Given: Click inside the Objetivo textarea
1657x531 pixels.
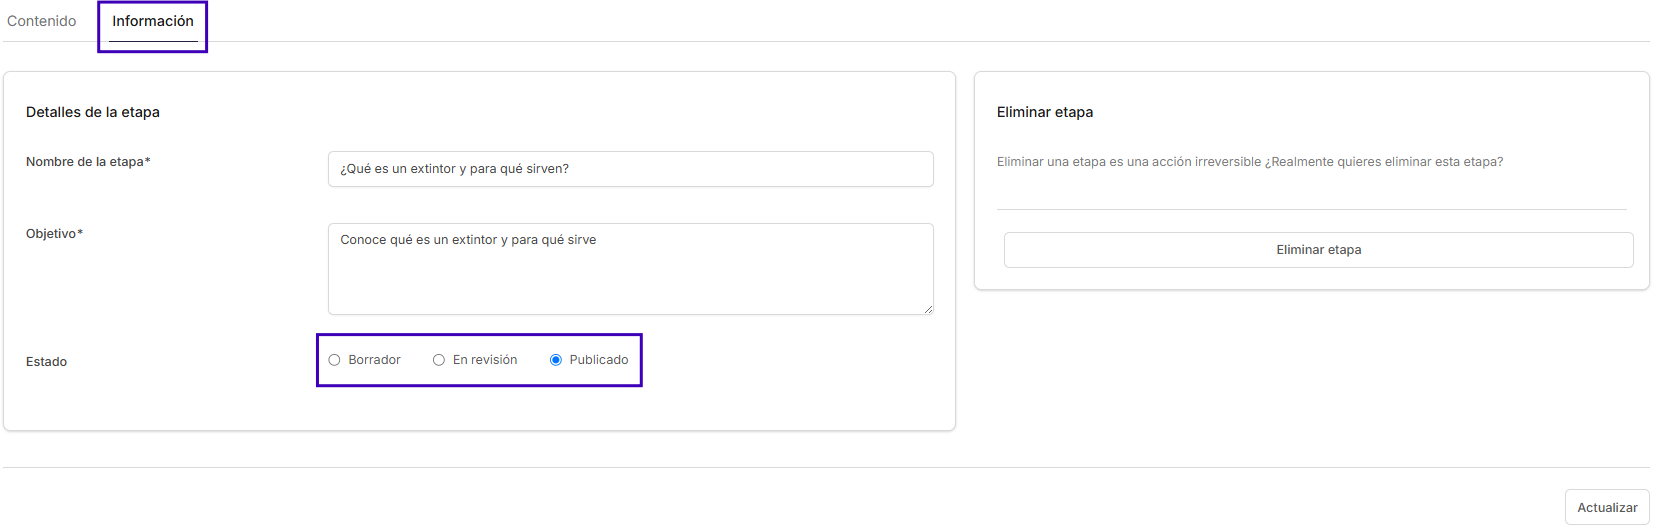Looking at the screenshot, I should (x=631, y=269).
